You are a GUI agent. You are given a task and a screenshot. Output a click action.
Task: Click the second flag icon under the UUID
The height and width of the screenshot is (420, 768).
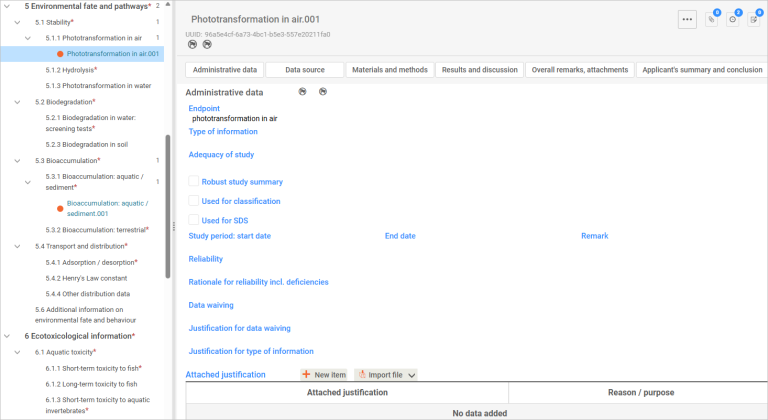pos(207,45)
